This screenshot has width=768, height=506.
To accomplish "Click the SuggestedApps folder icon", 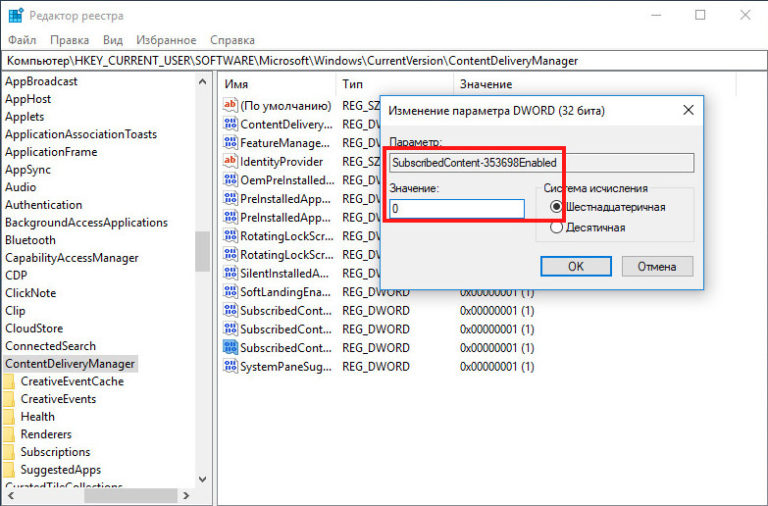I will pos(9,469).
